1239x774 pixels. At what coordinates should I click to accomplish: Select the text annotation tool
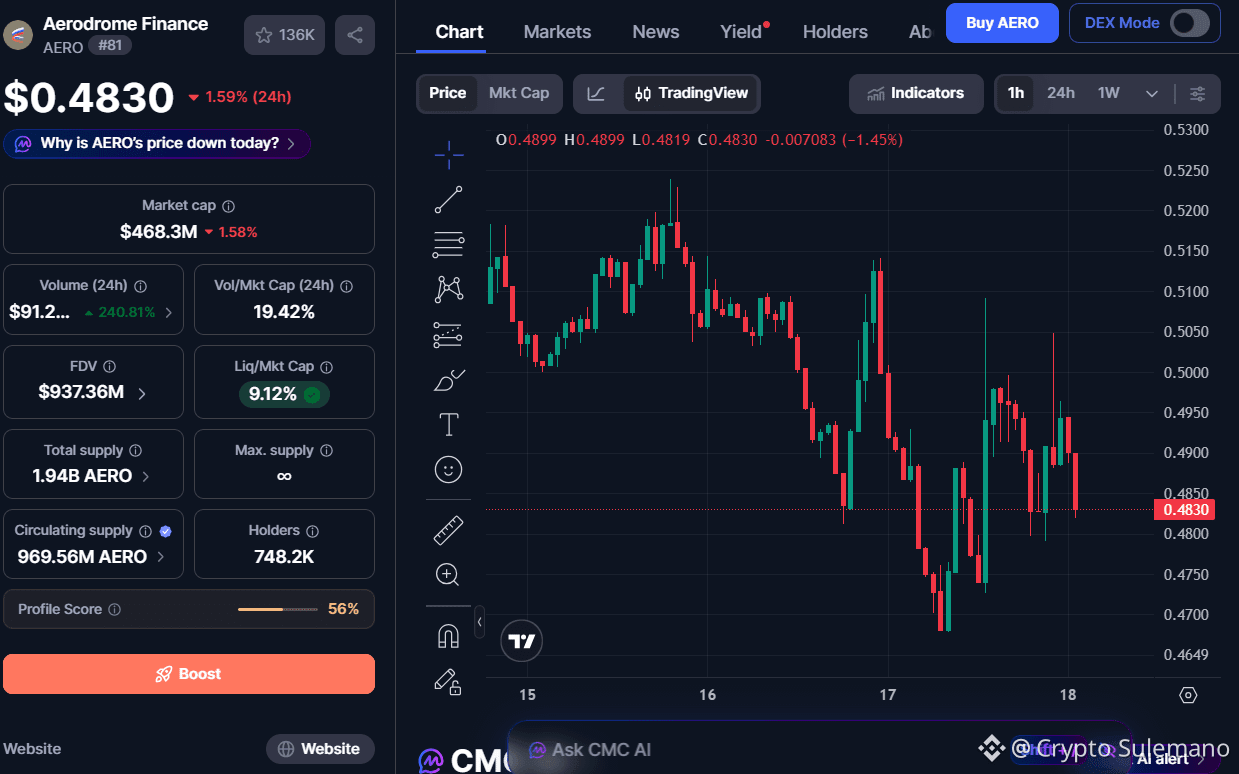(x=449, y=425)
